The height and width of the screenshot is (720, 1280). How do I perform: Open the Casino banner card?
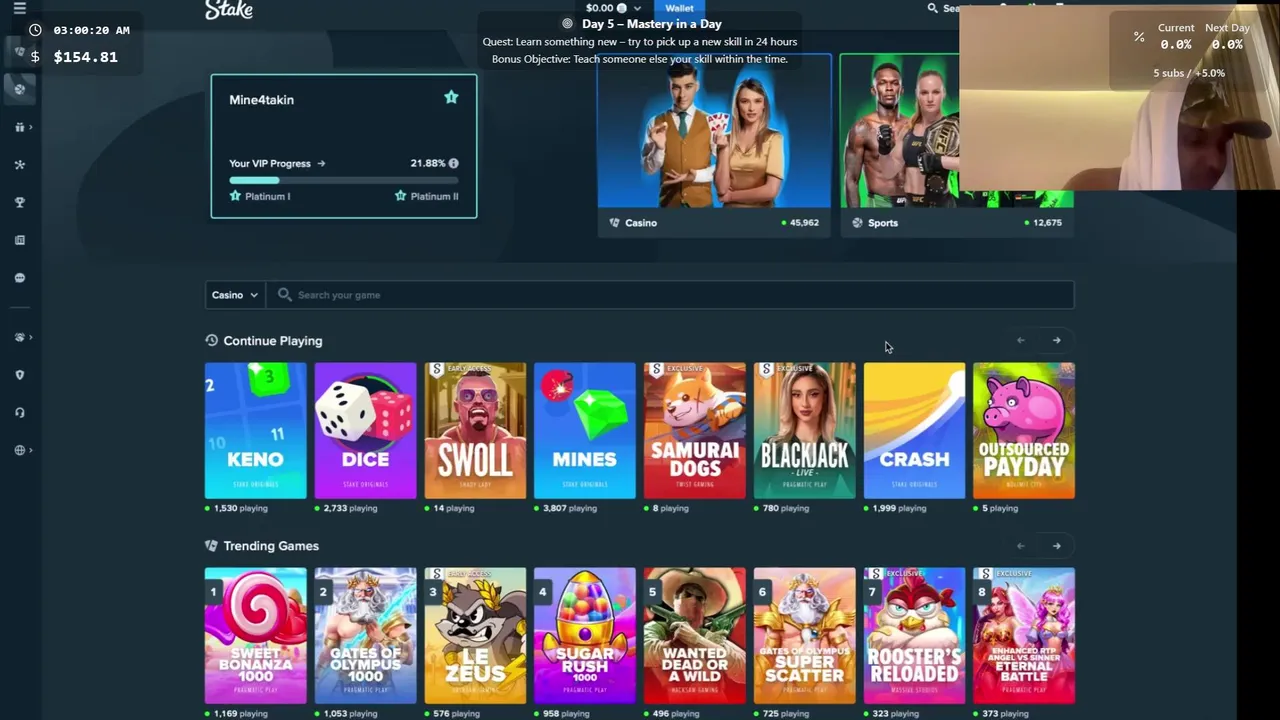pos(714,146)
